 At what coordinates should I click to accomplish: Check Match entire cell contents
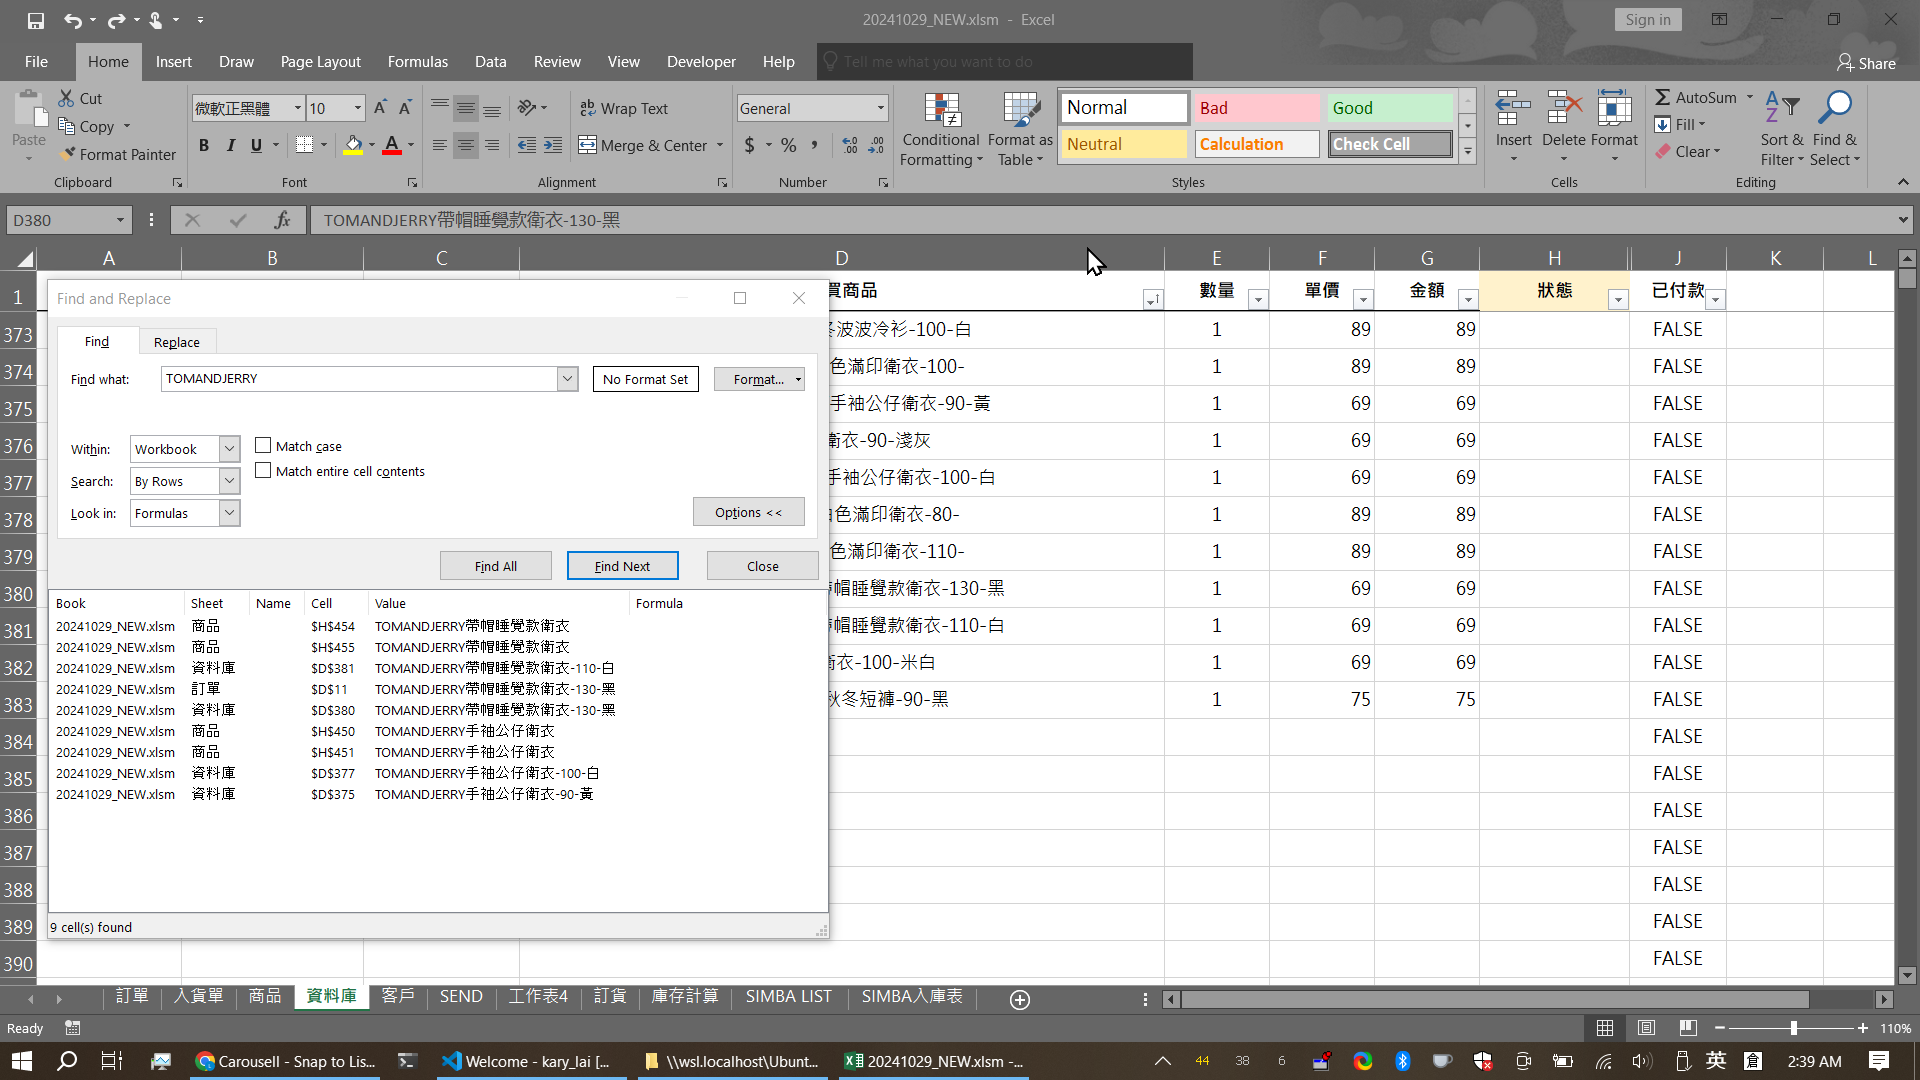[x=264, y=471]
